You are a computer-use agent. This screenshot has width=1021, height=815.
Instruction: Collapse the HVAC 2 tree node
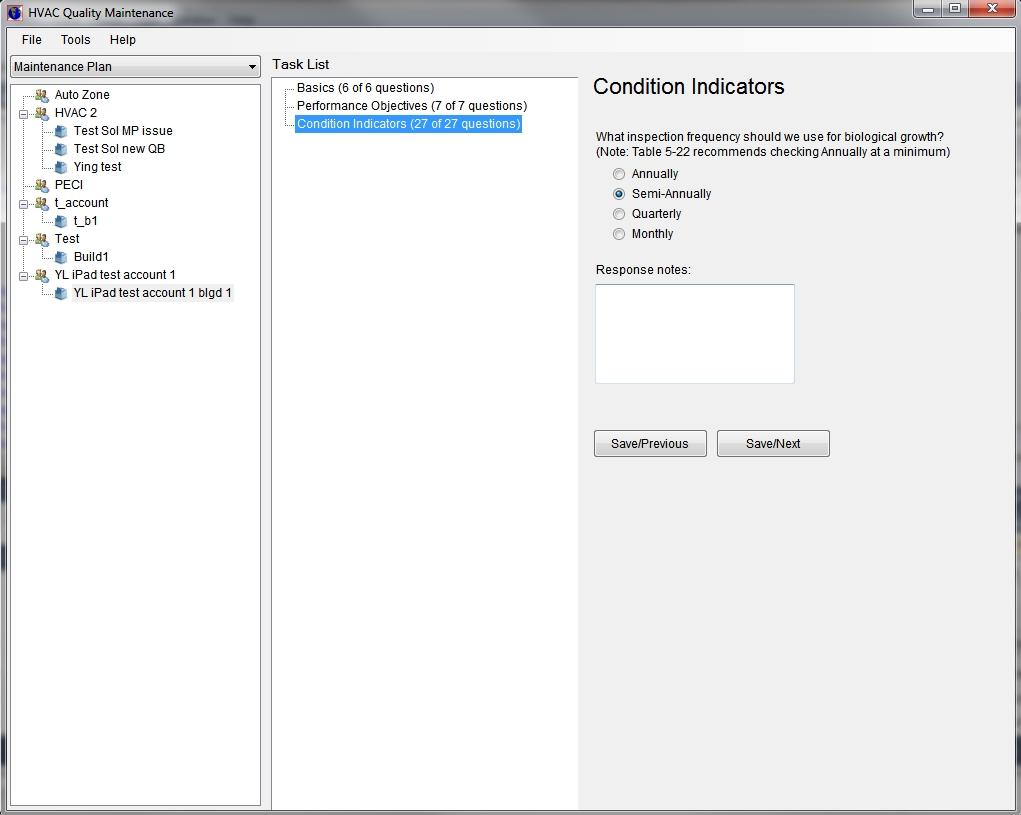23,114
